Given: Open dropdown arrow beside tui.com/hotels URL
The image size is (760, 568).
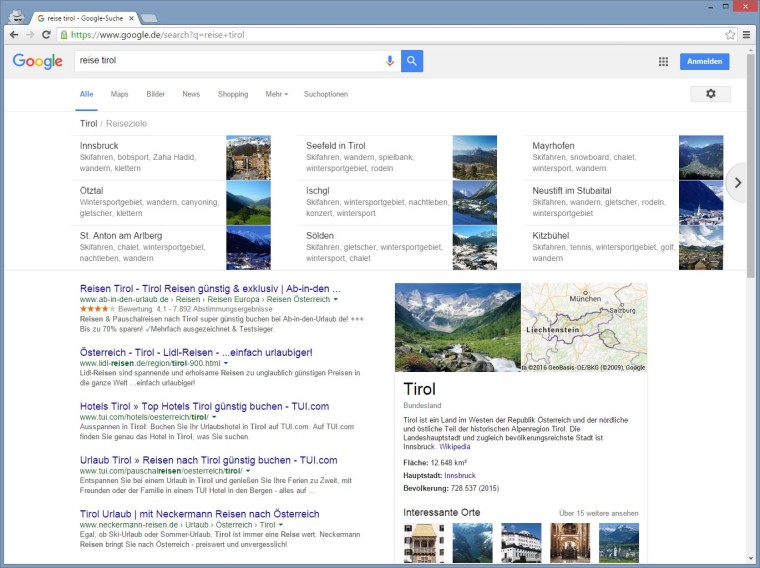Looking at the screenshot, I should pyautogui.click(x=214, y=417).
